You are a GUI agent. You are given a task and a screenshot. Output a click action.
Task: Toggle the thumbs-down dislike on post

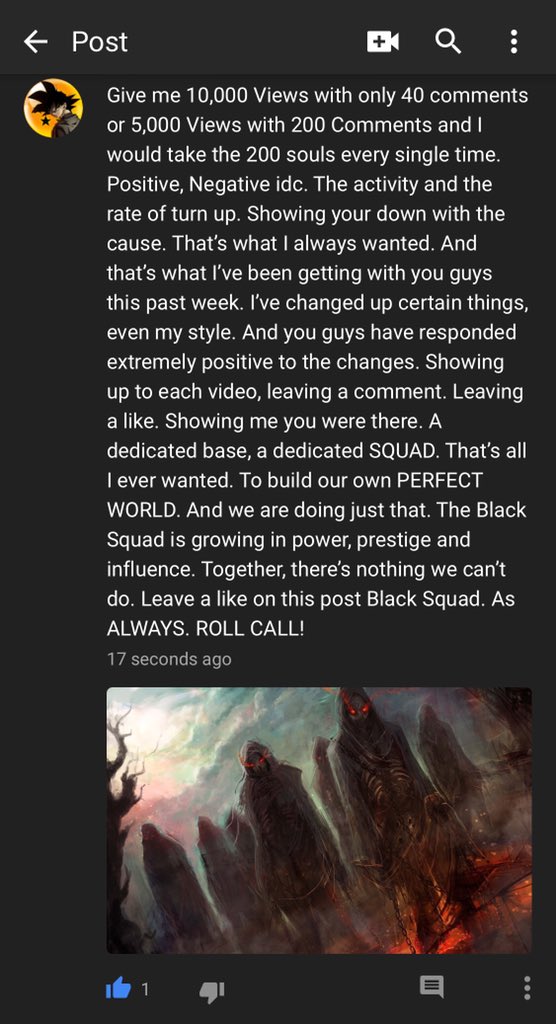pyautogui.click(x=212, y=991)
